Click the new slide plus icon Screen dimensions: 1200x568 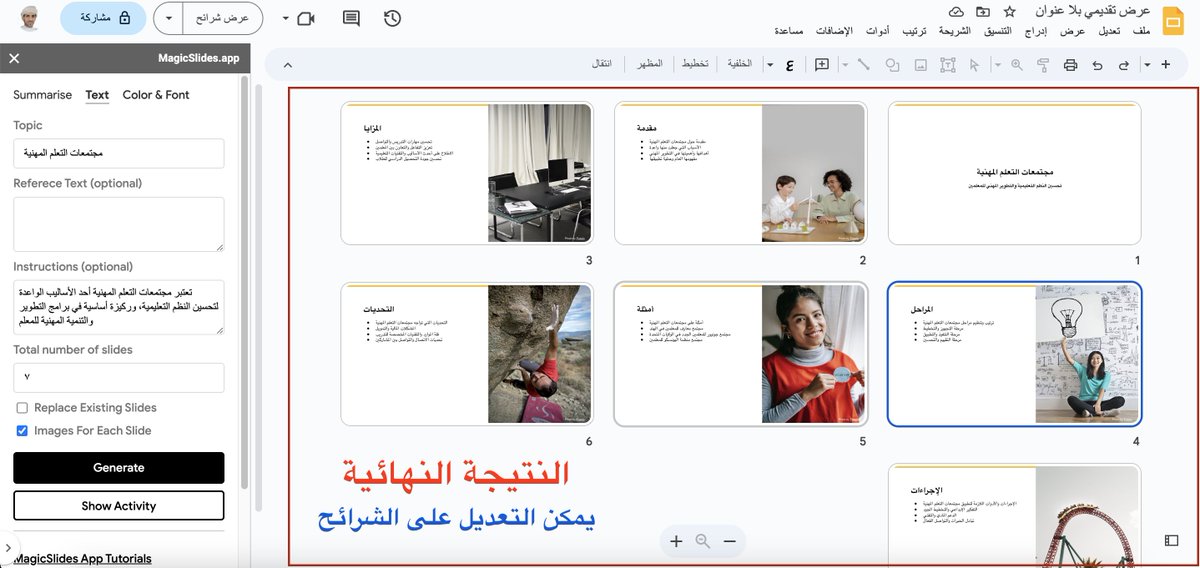point(1165,65)
